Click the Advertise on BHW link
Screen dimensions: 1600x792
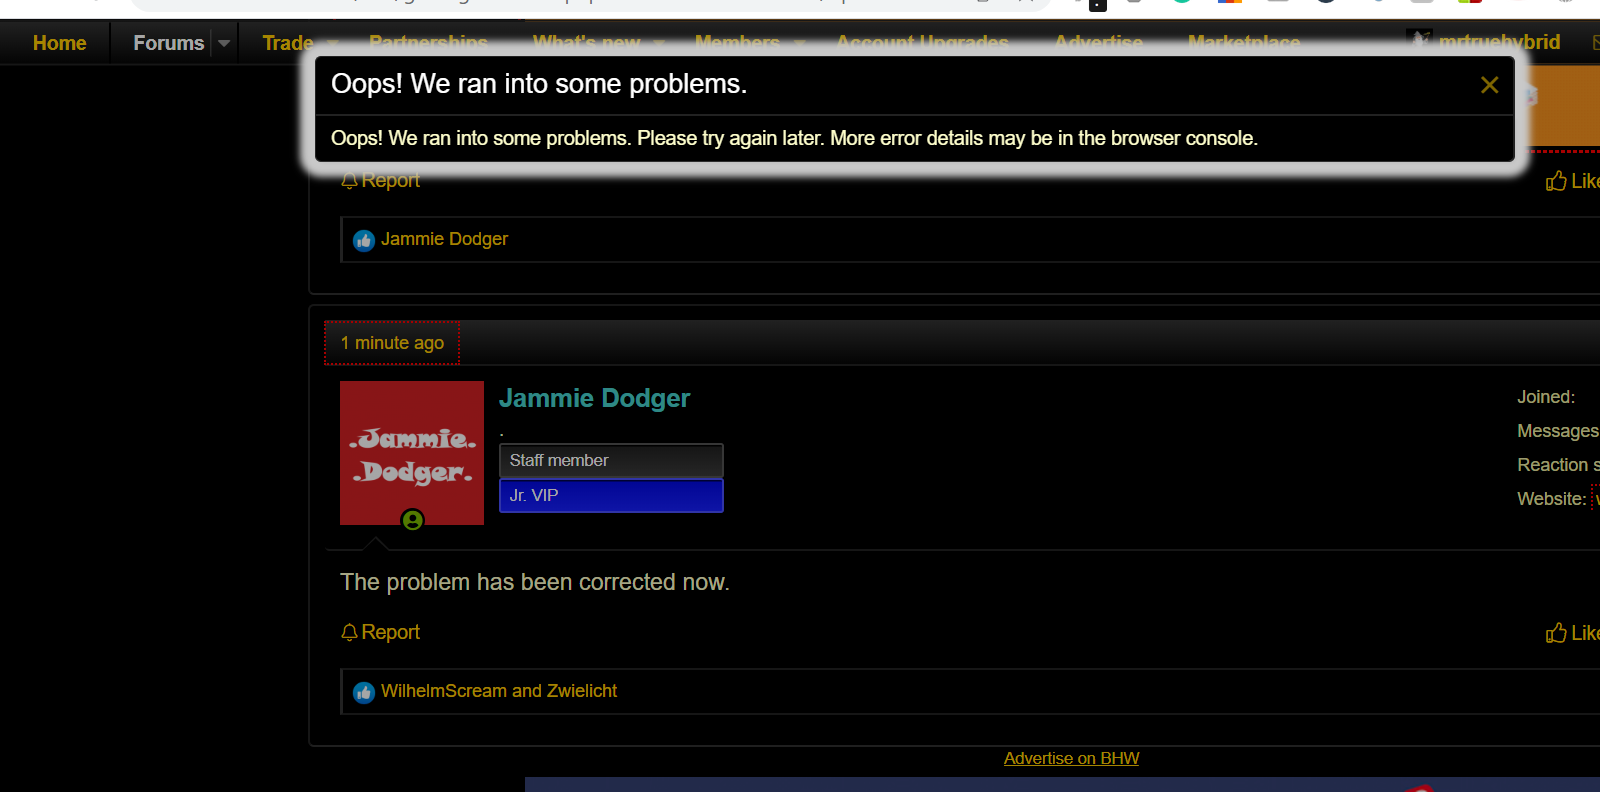coord(1071,758)
